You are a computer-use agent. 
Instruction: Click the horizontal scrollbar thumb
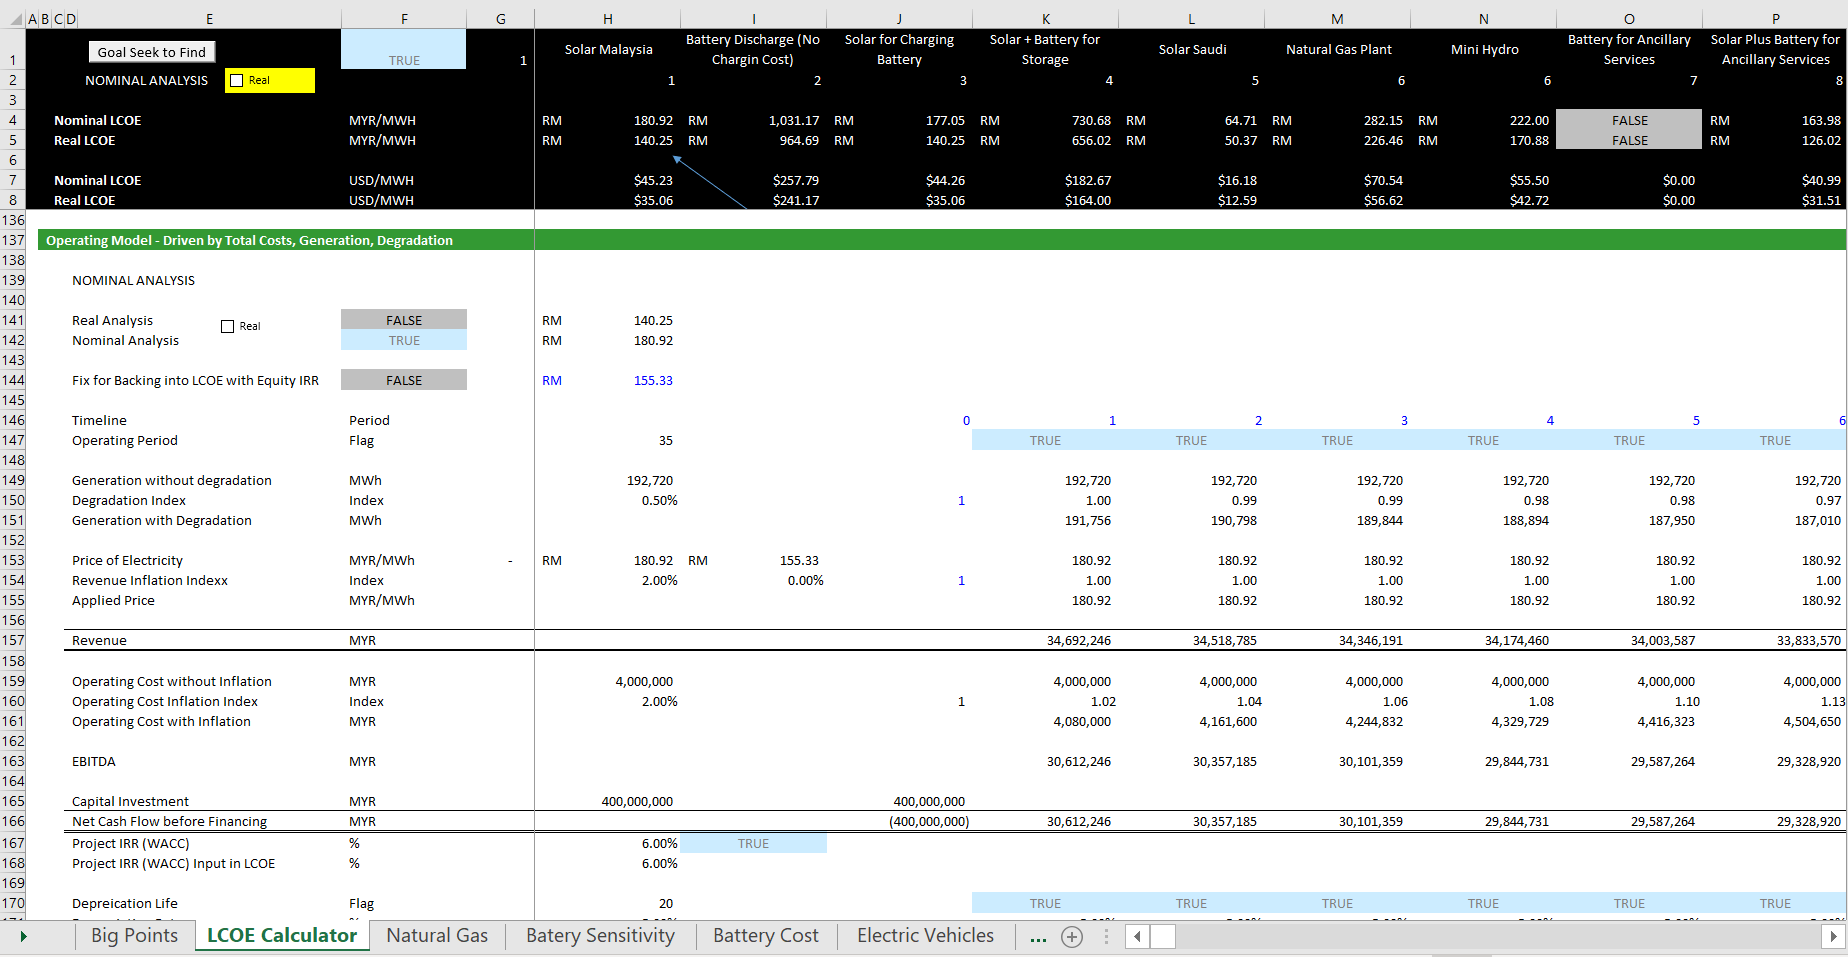[x=1162, y=937]
